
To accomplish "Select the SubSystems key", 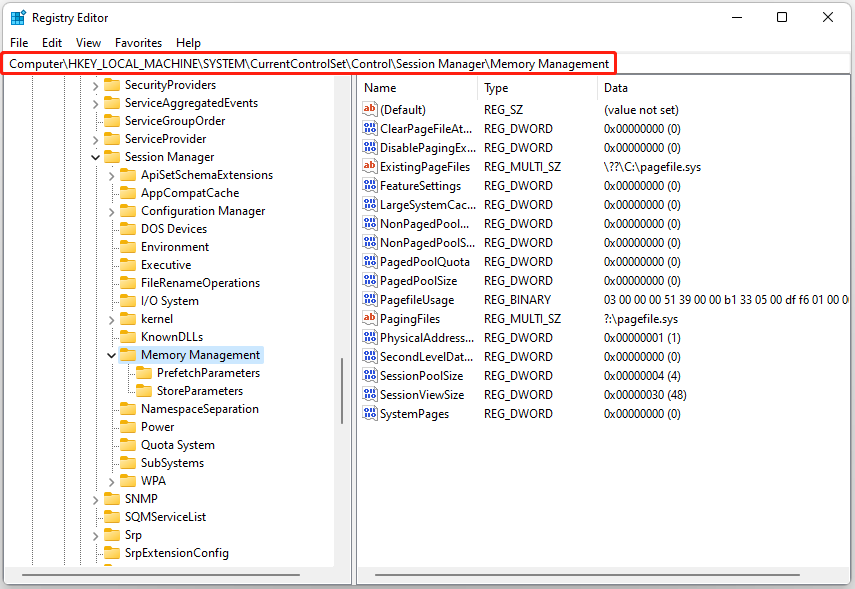I will tap(172, 463).
